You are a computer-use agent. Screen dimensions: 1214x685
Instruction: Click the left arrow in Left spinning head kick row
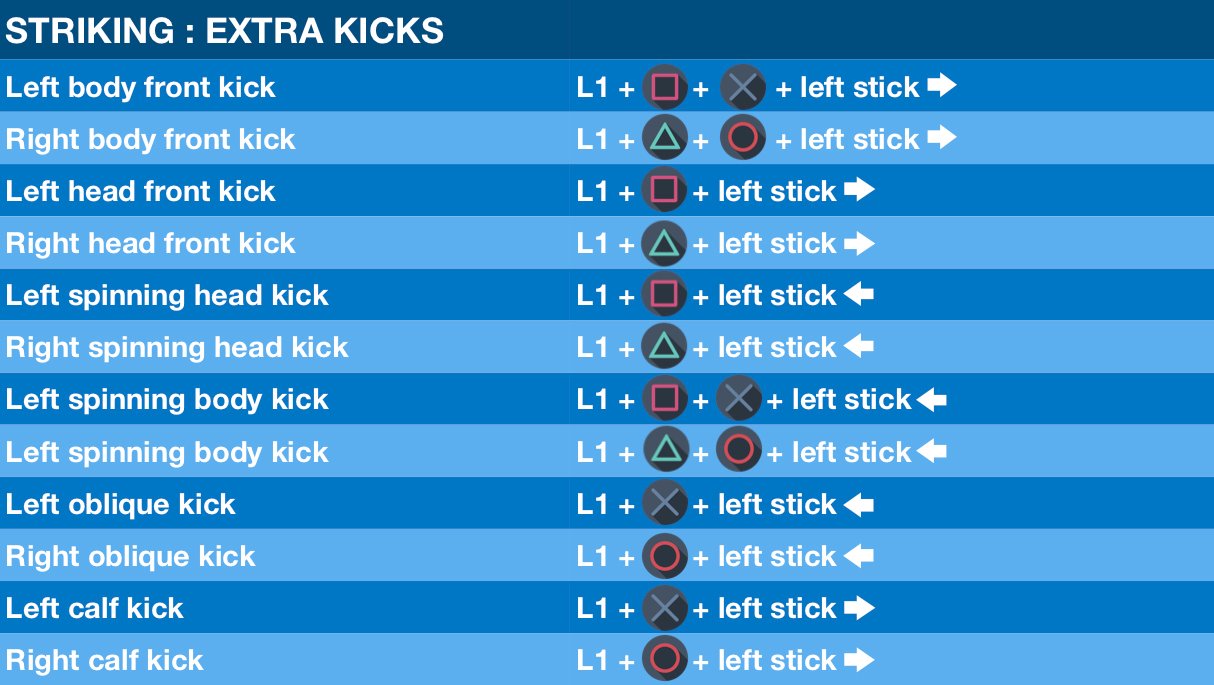859,295
